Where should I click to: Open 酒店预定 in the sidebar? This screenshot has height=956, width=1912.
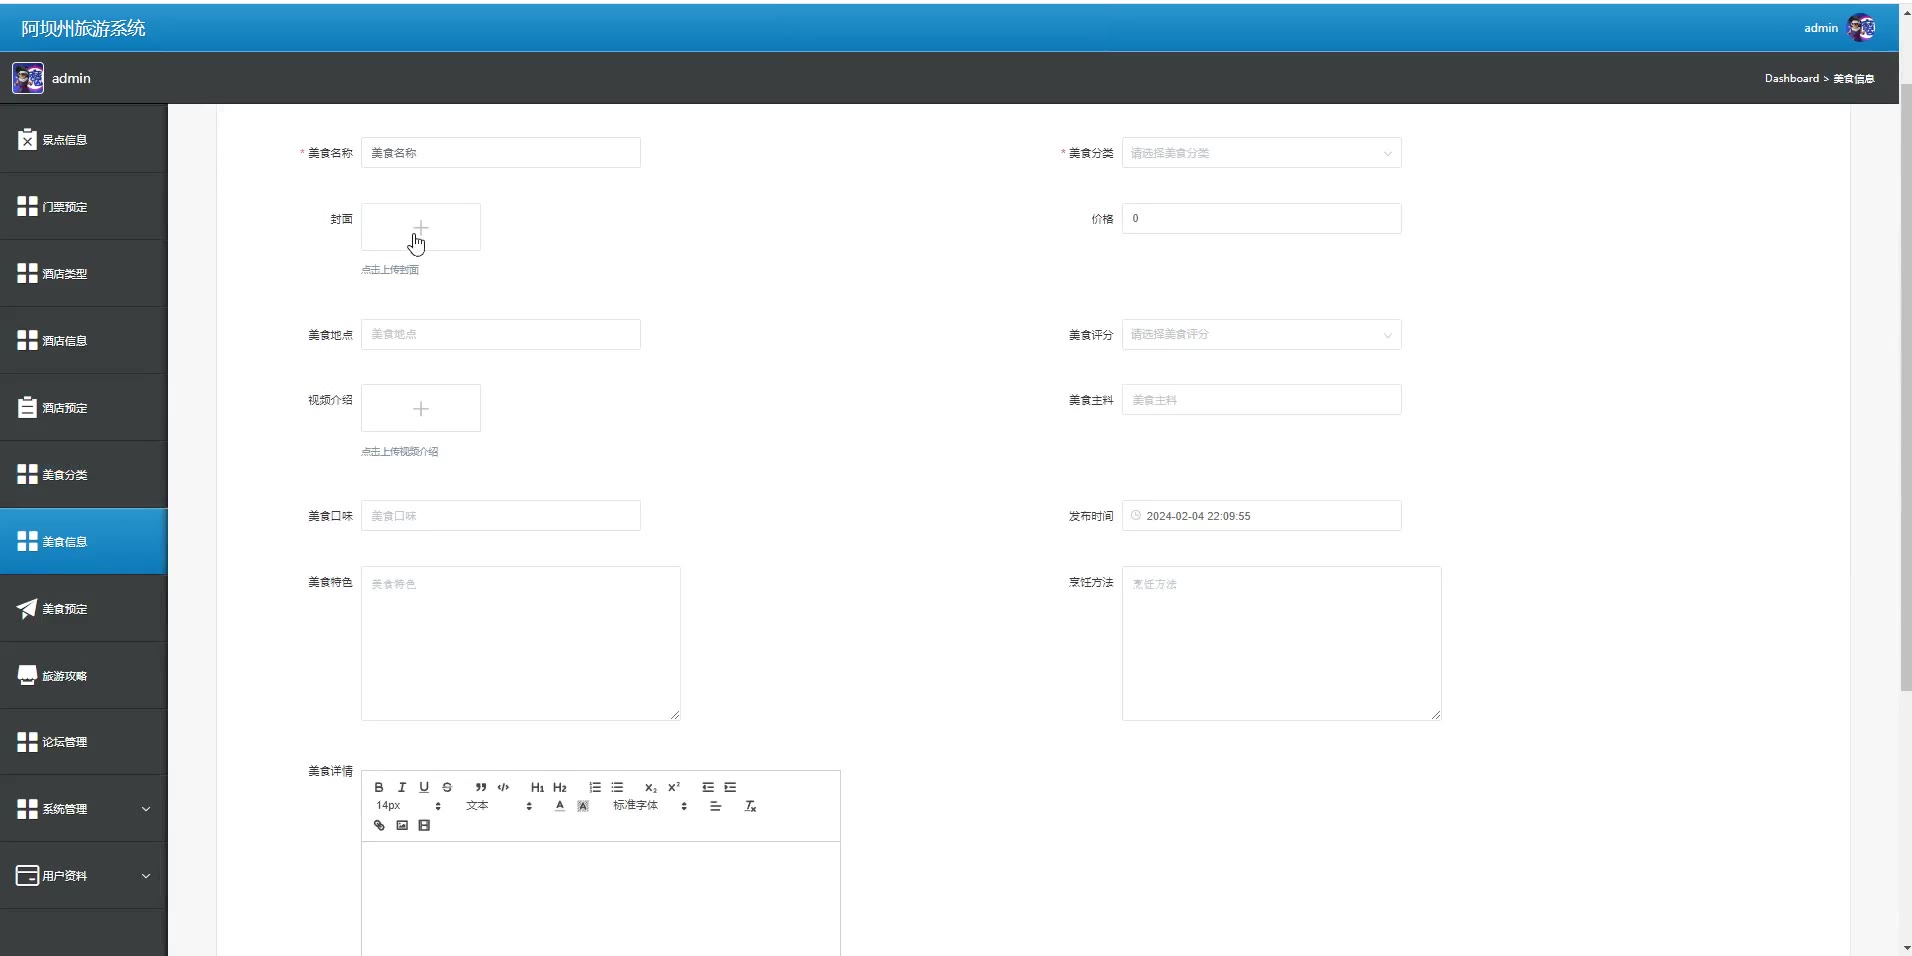pos(83,407)
